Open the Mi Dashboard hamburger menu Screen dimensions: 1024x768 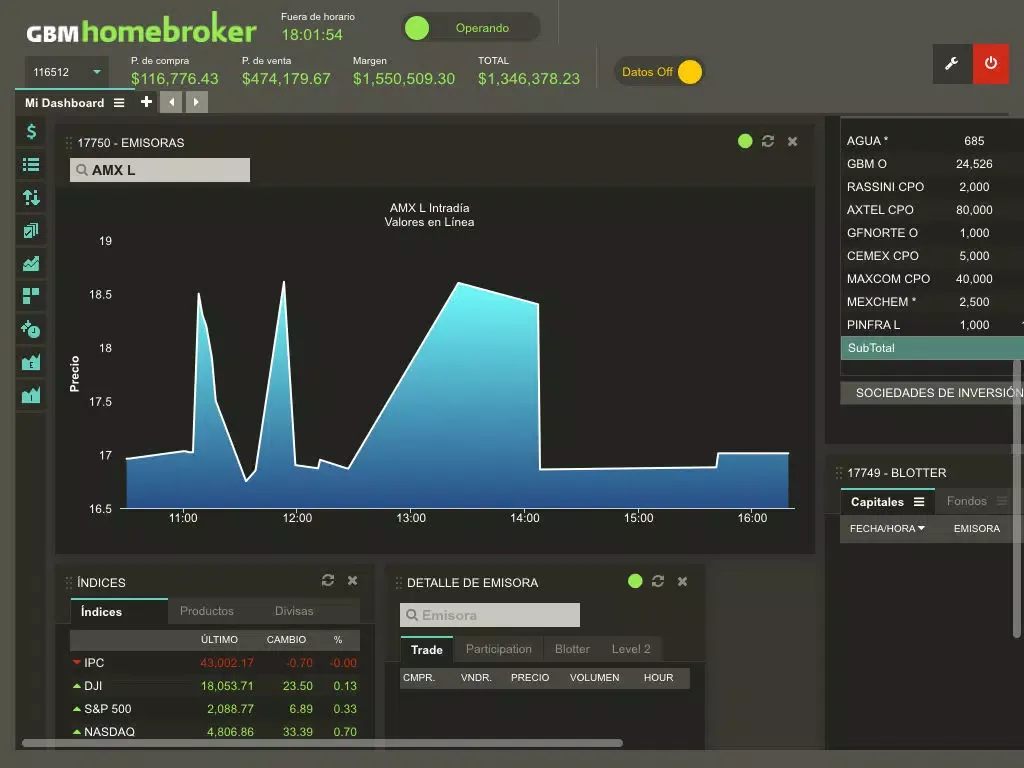119,103
